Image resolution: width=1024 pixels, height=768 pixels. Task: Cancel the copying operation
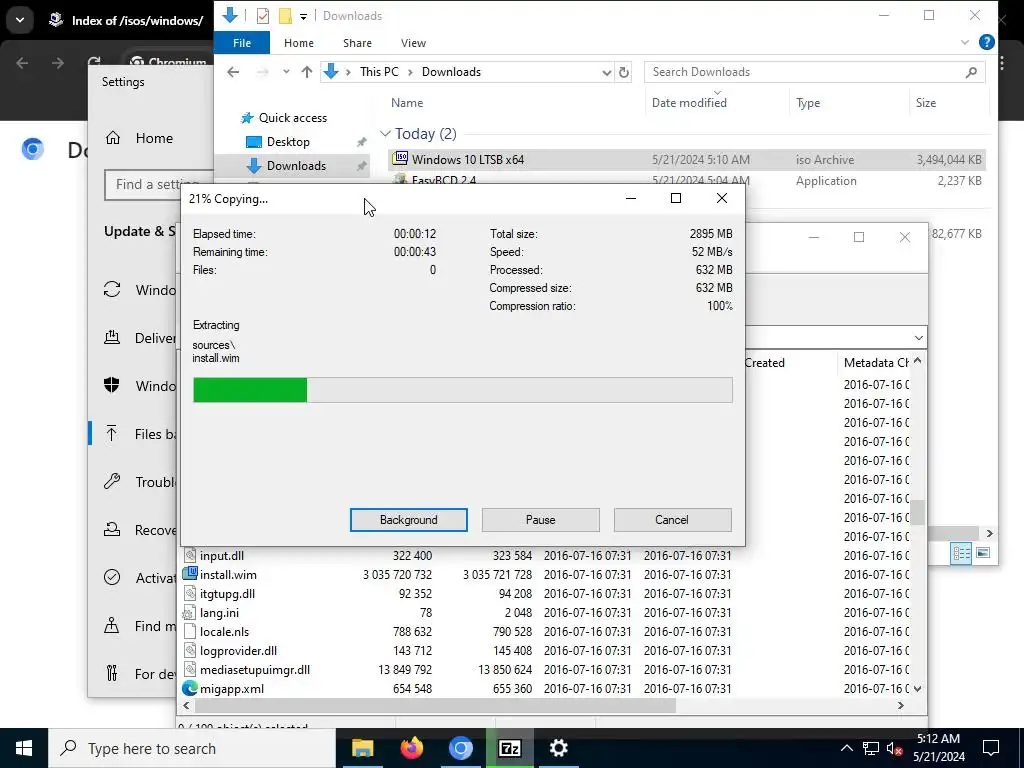672,520
